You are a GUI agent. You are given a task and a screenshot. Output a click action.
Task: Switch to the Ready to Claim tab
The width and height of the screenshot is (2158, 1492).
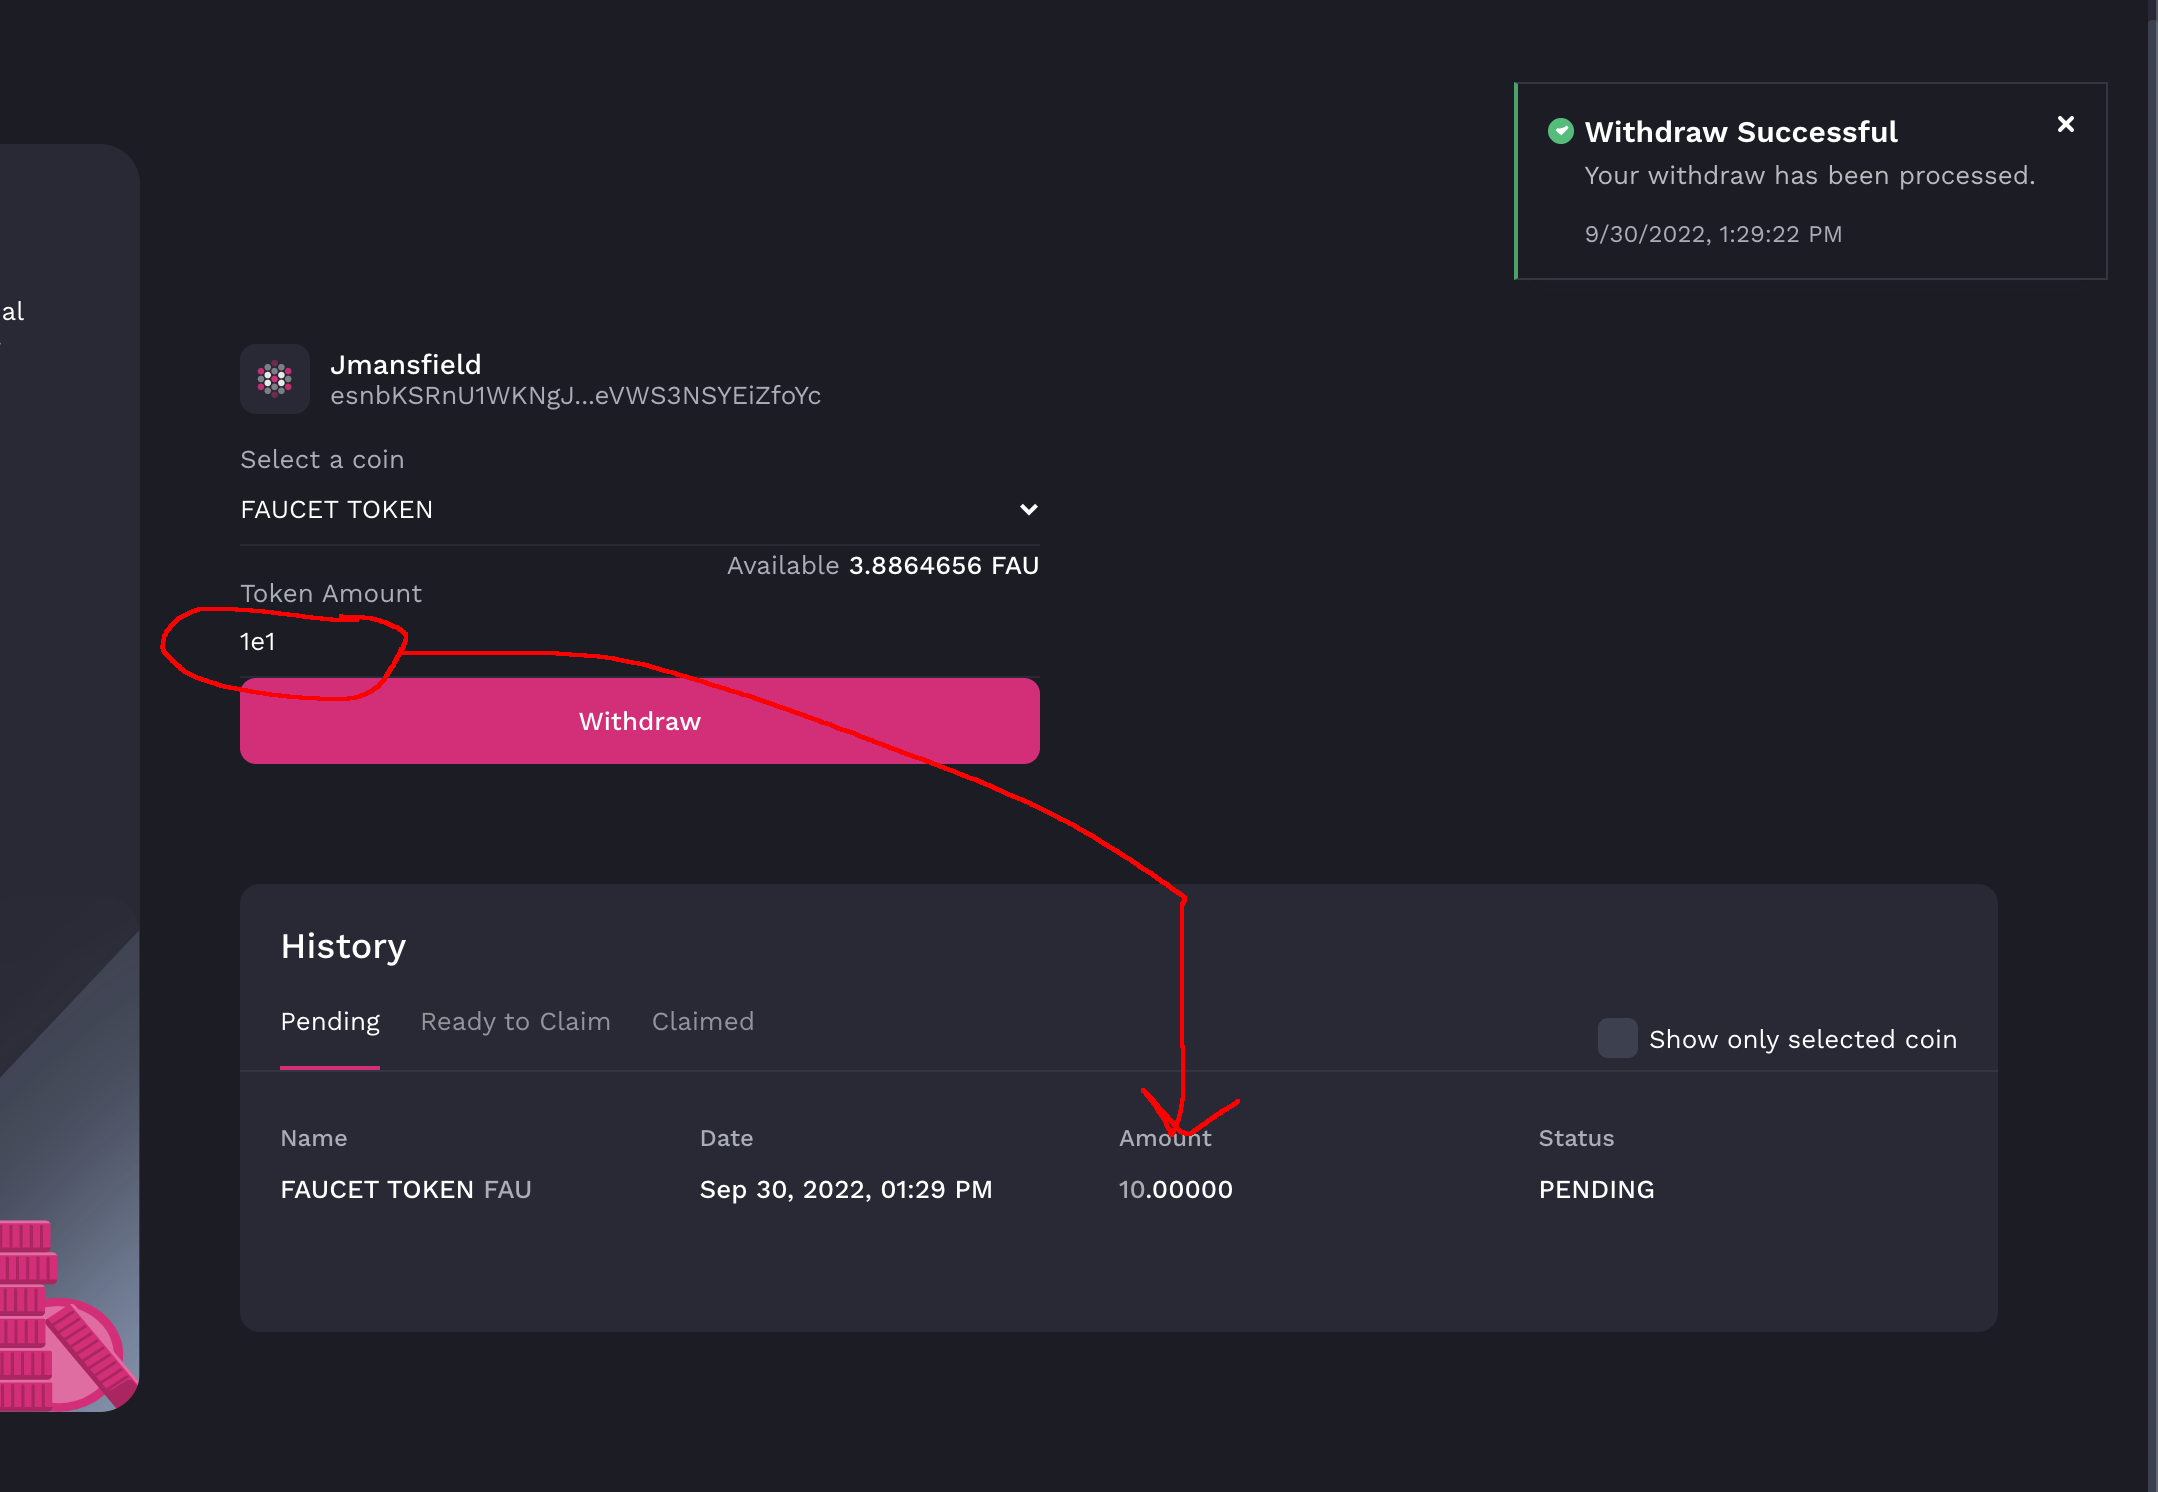click(x=516, y=1021)
